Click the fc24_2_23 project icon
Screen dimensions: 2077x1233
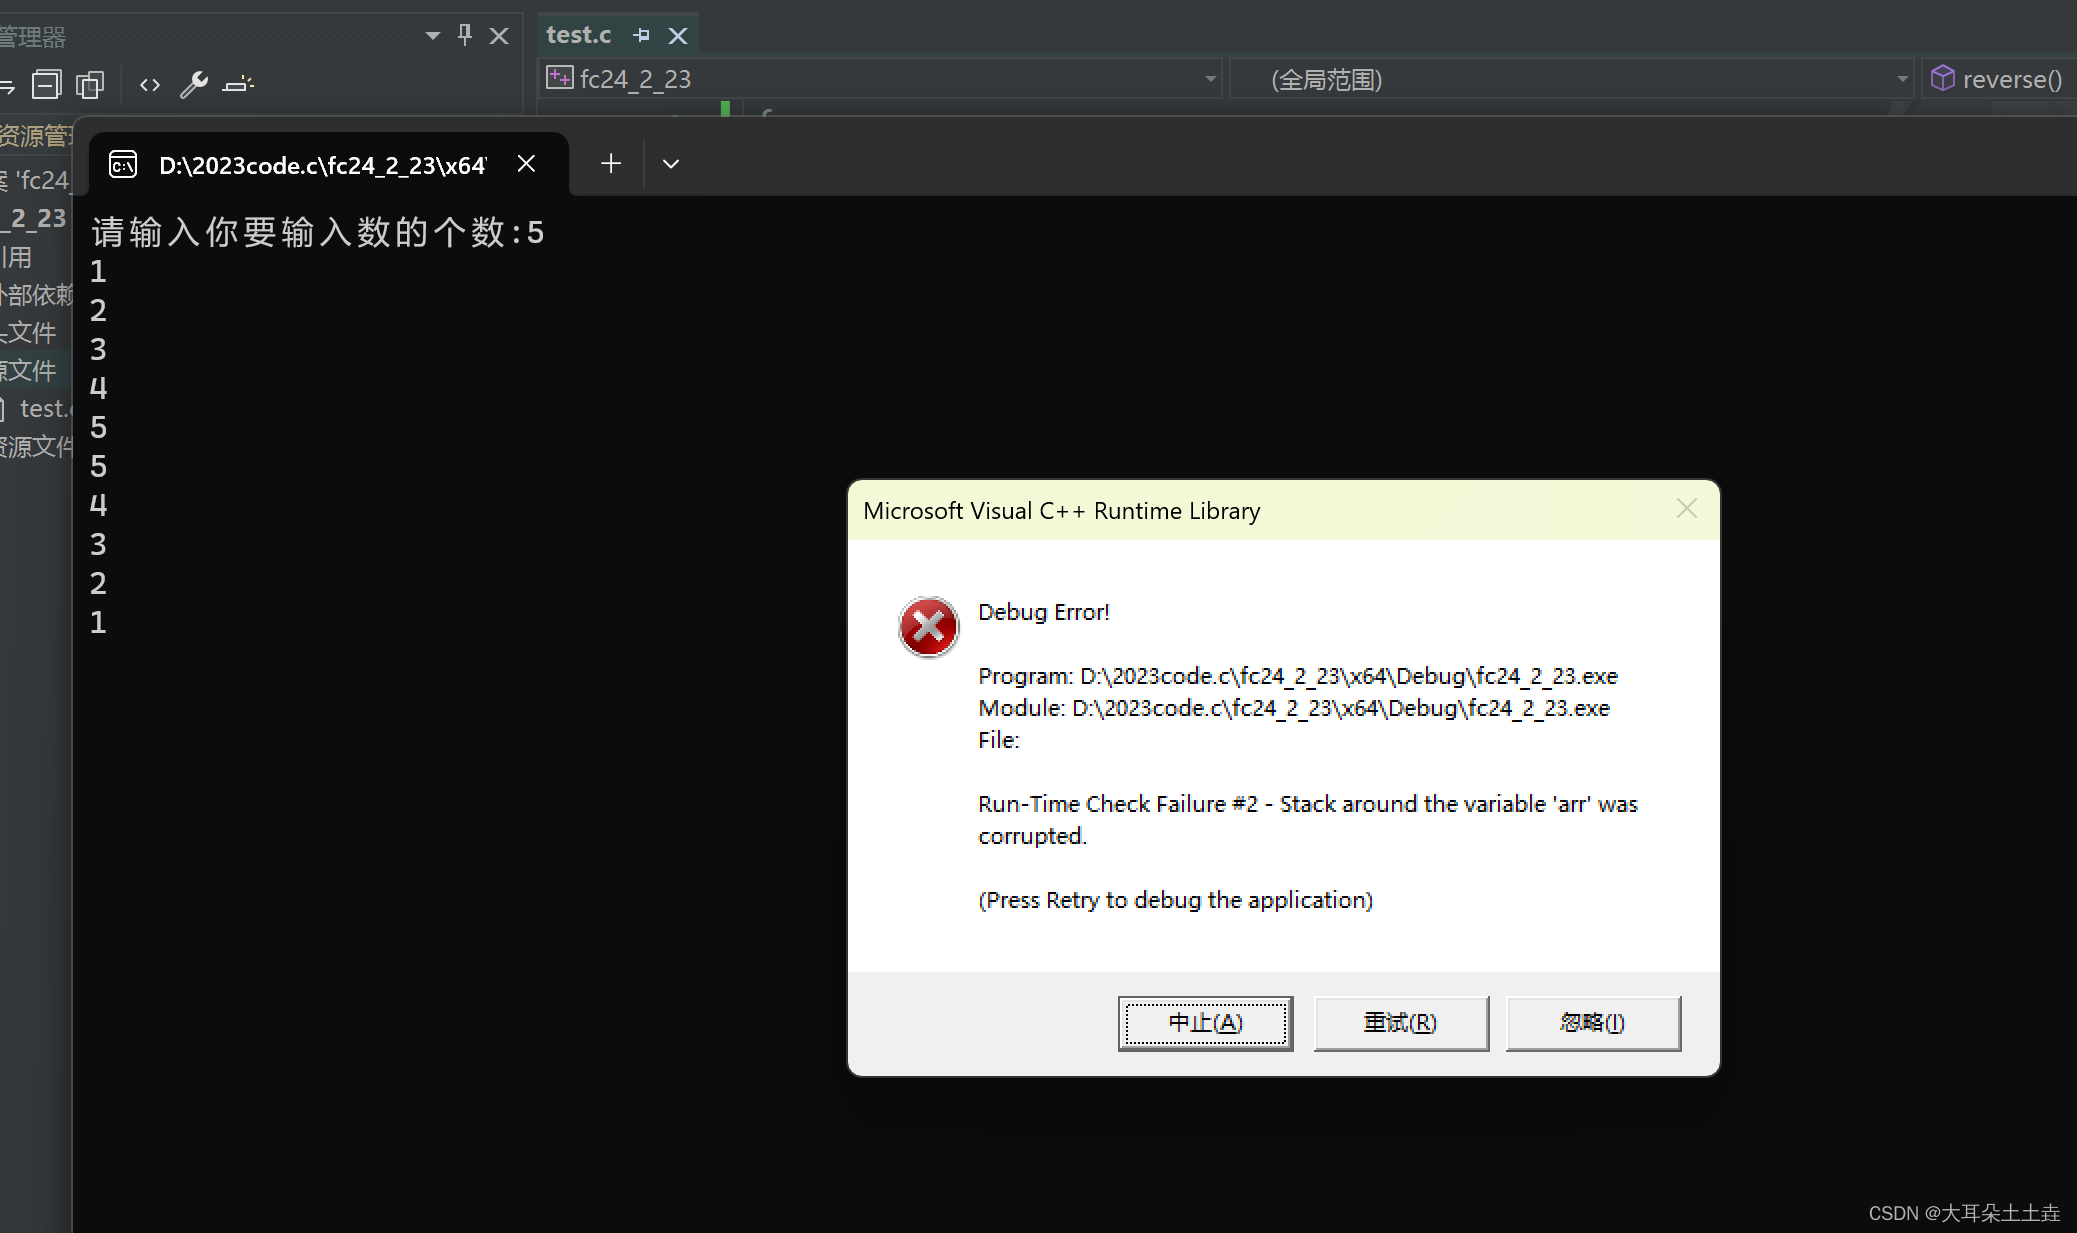pyautogui.click(x=559, y=78)
